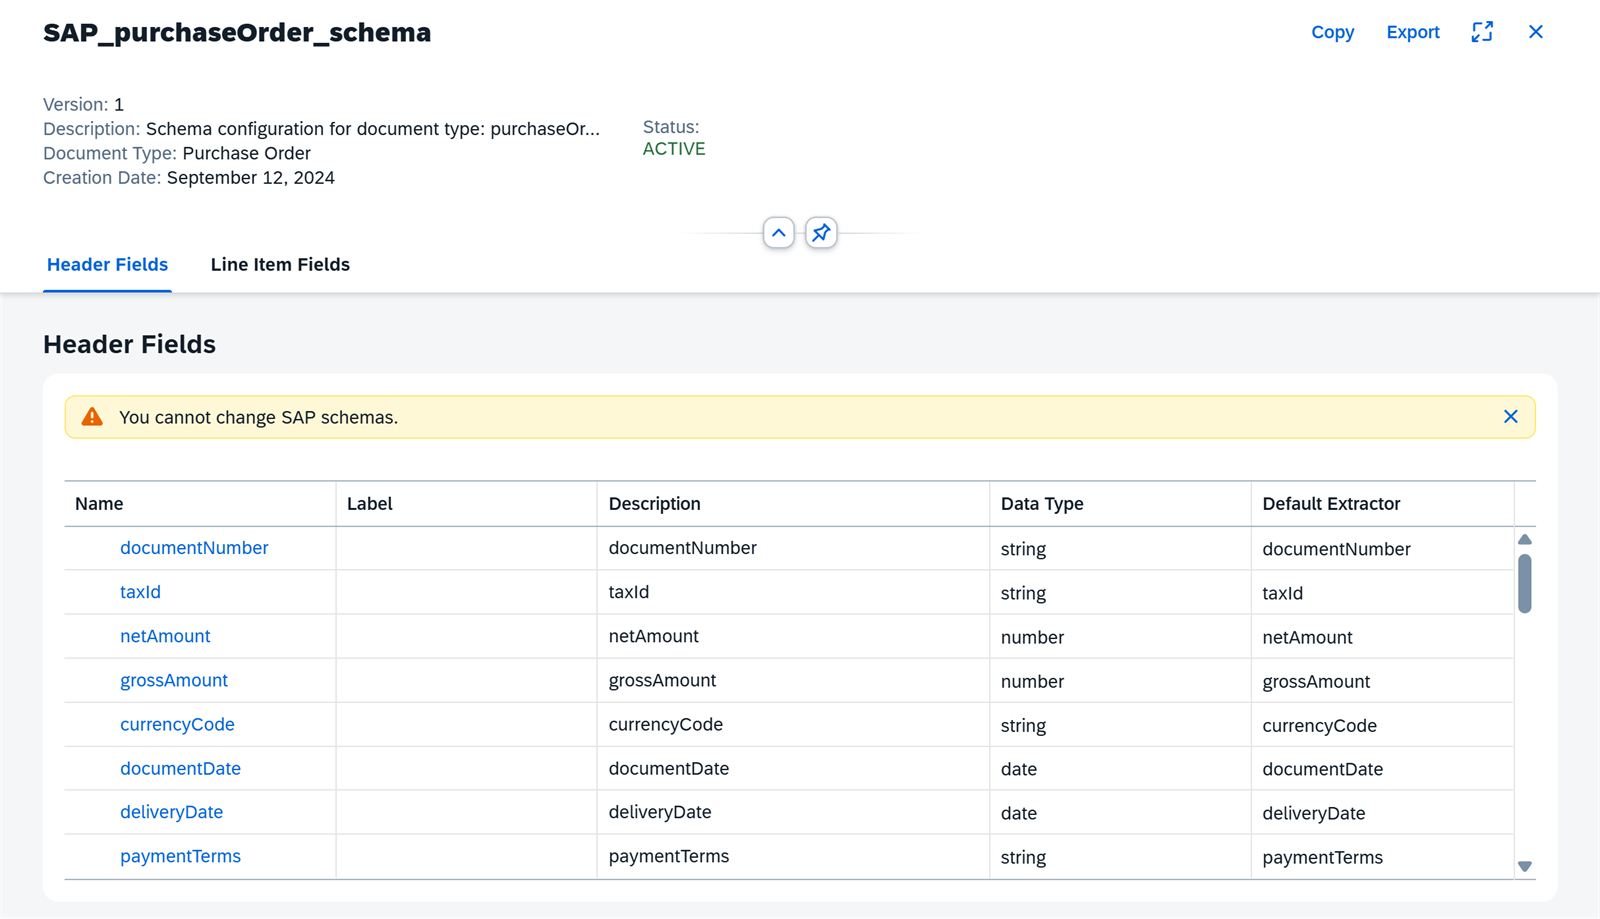Open the grossAmount field link
1600x919 pixels.
point(174,680)
